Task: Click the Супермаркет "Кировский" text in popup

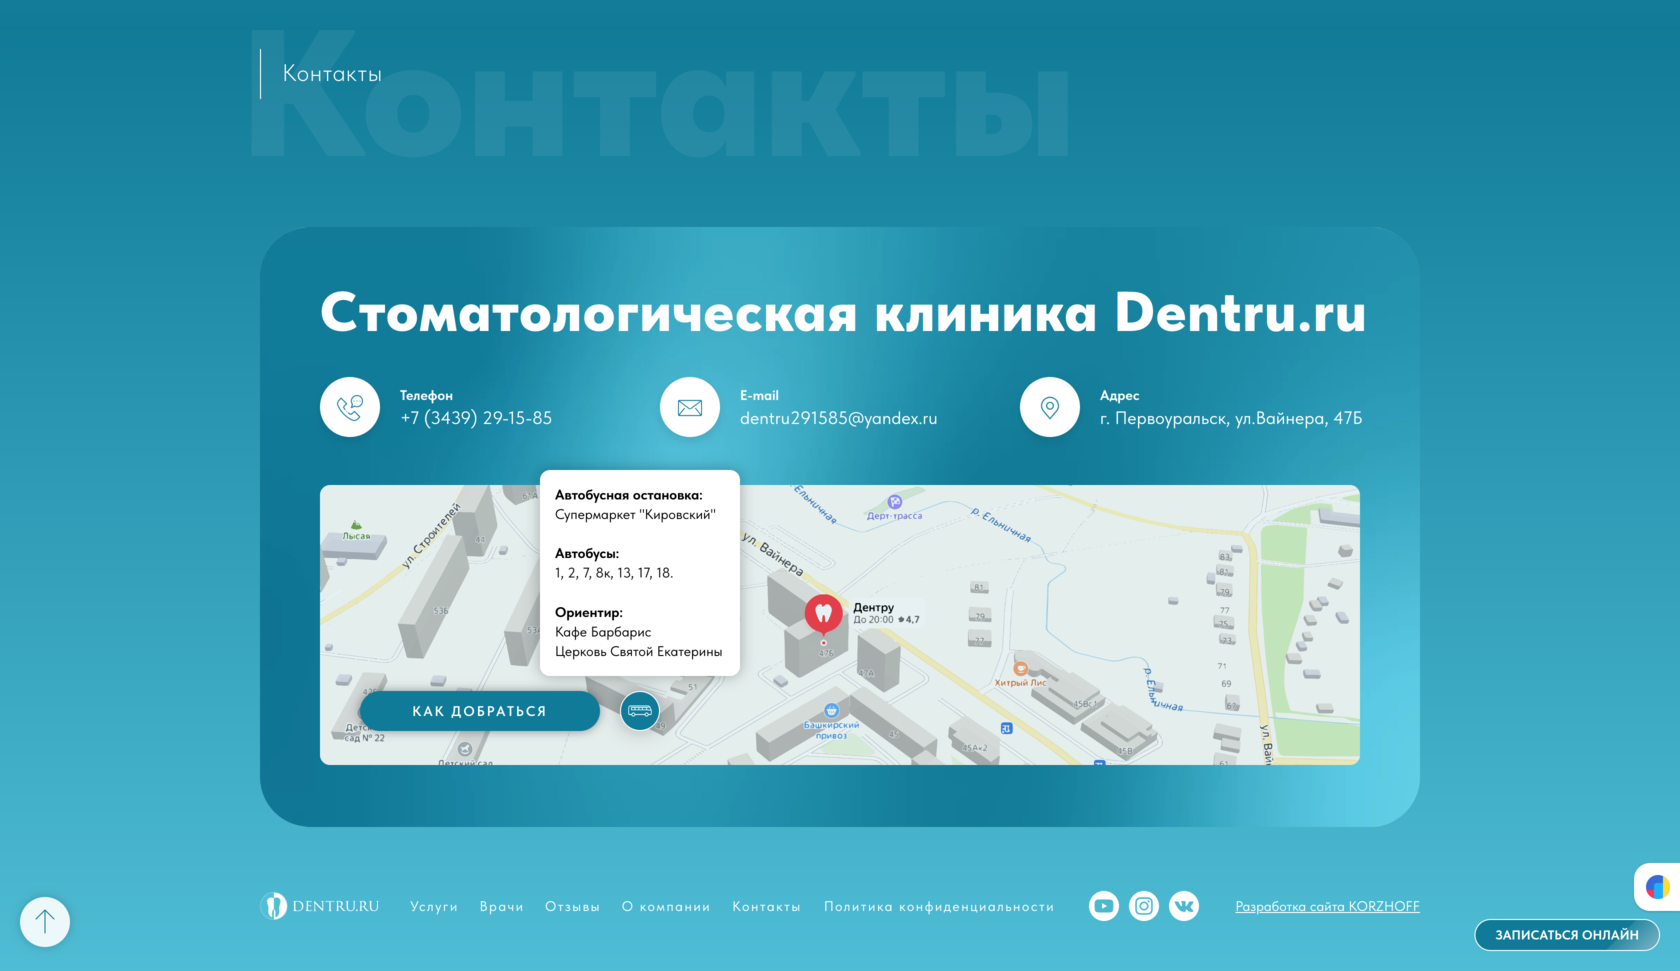Action: pos(636,514)
